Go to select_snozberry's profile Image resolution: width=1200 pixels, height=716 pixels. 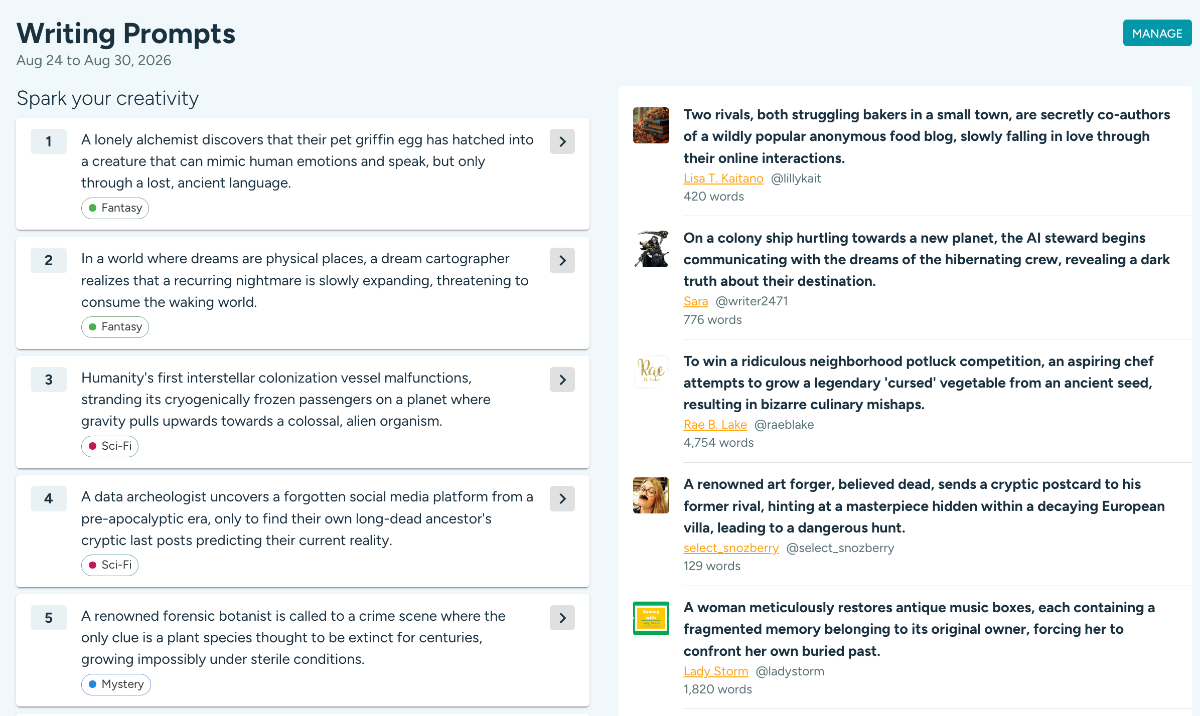[x=731, y=548]
